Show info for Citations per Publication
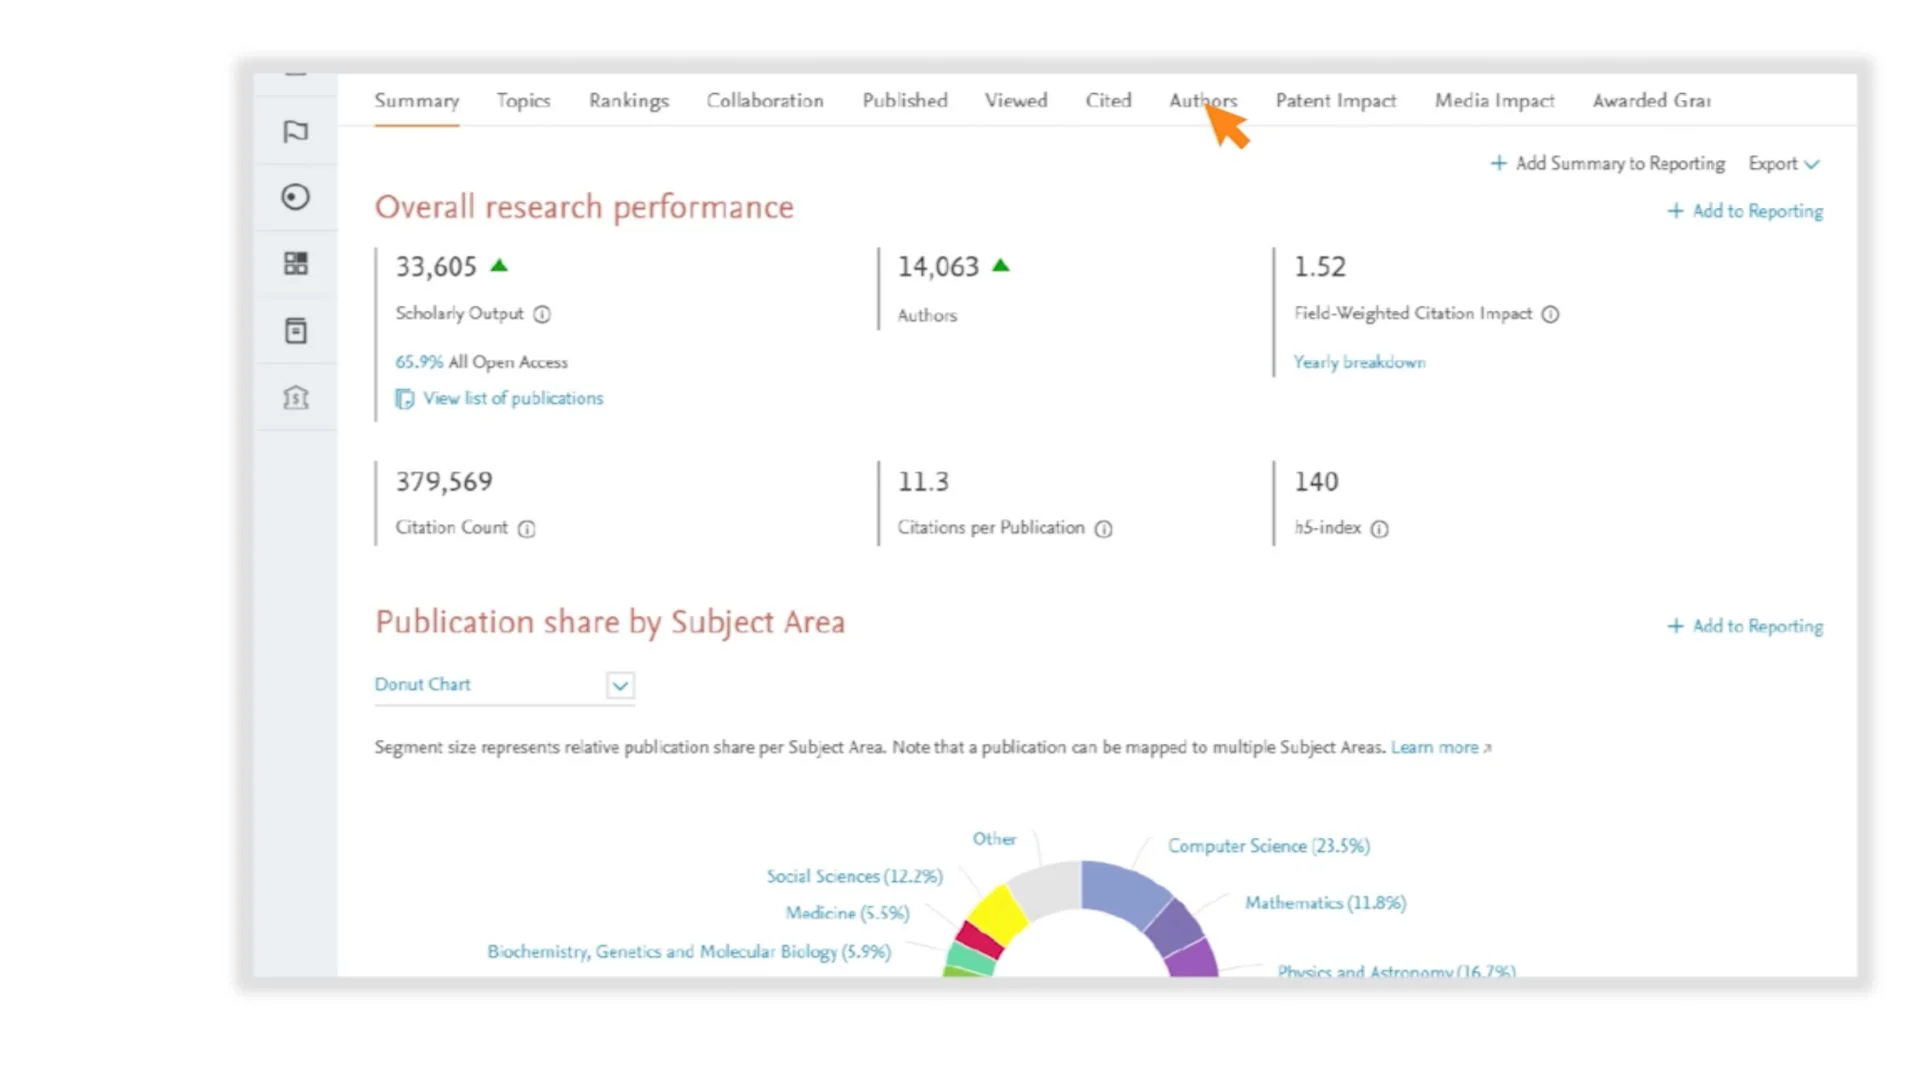This screenshot has height=1080, width=1920. coord(1103,529)
